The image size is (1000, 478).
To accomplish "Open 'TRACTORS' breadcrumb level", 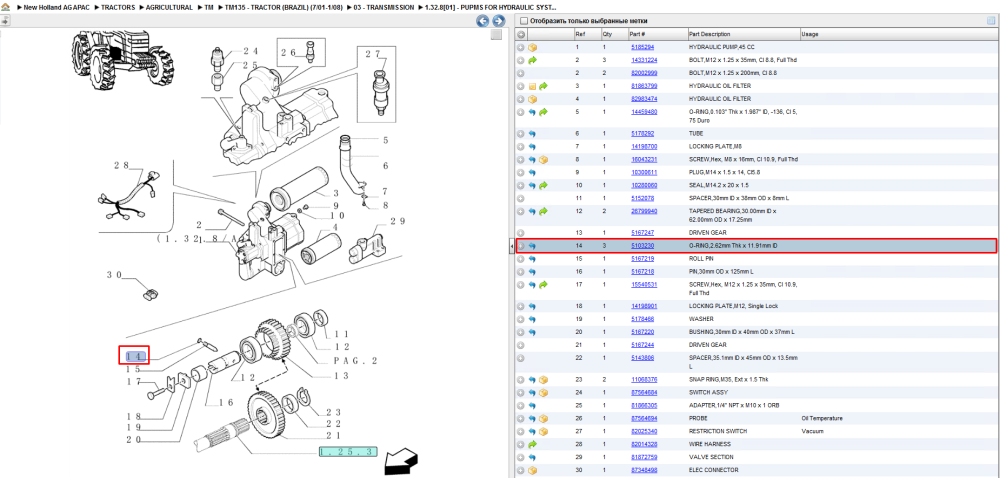I will click(x=117, y=8).
